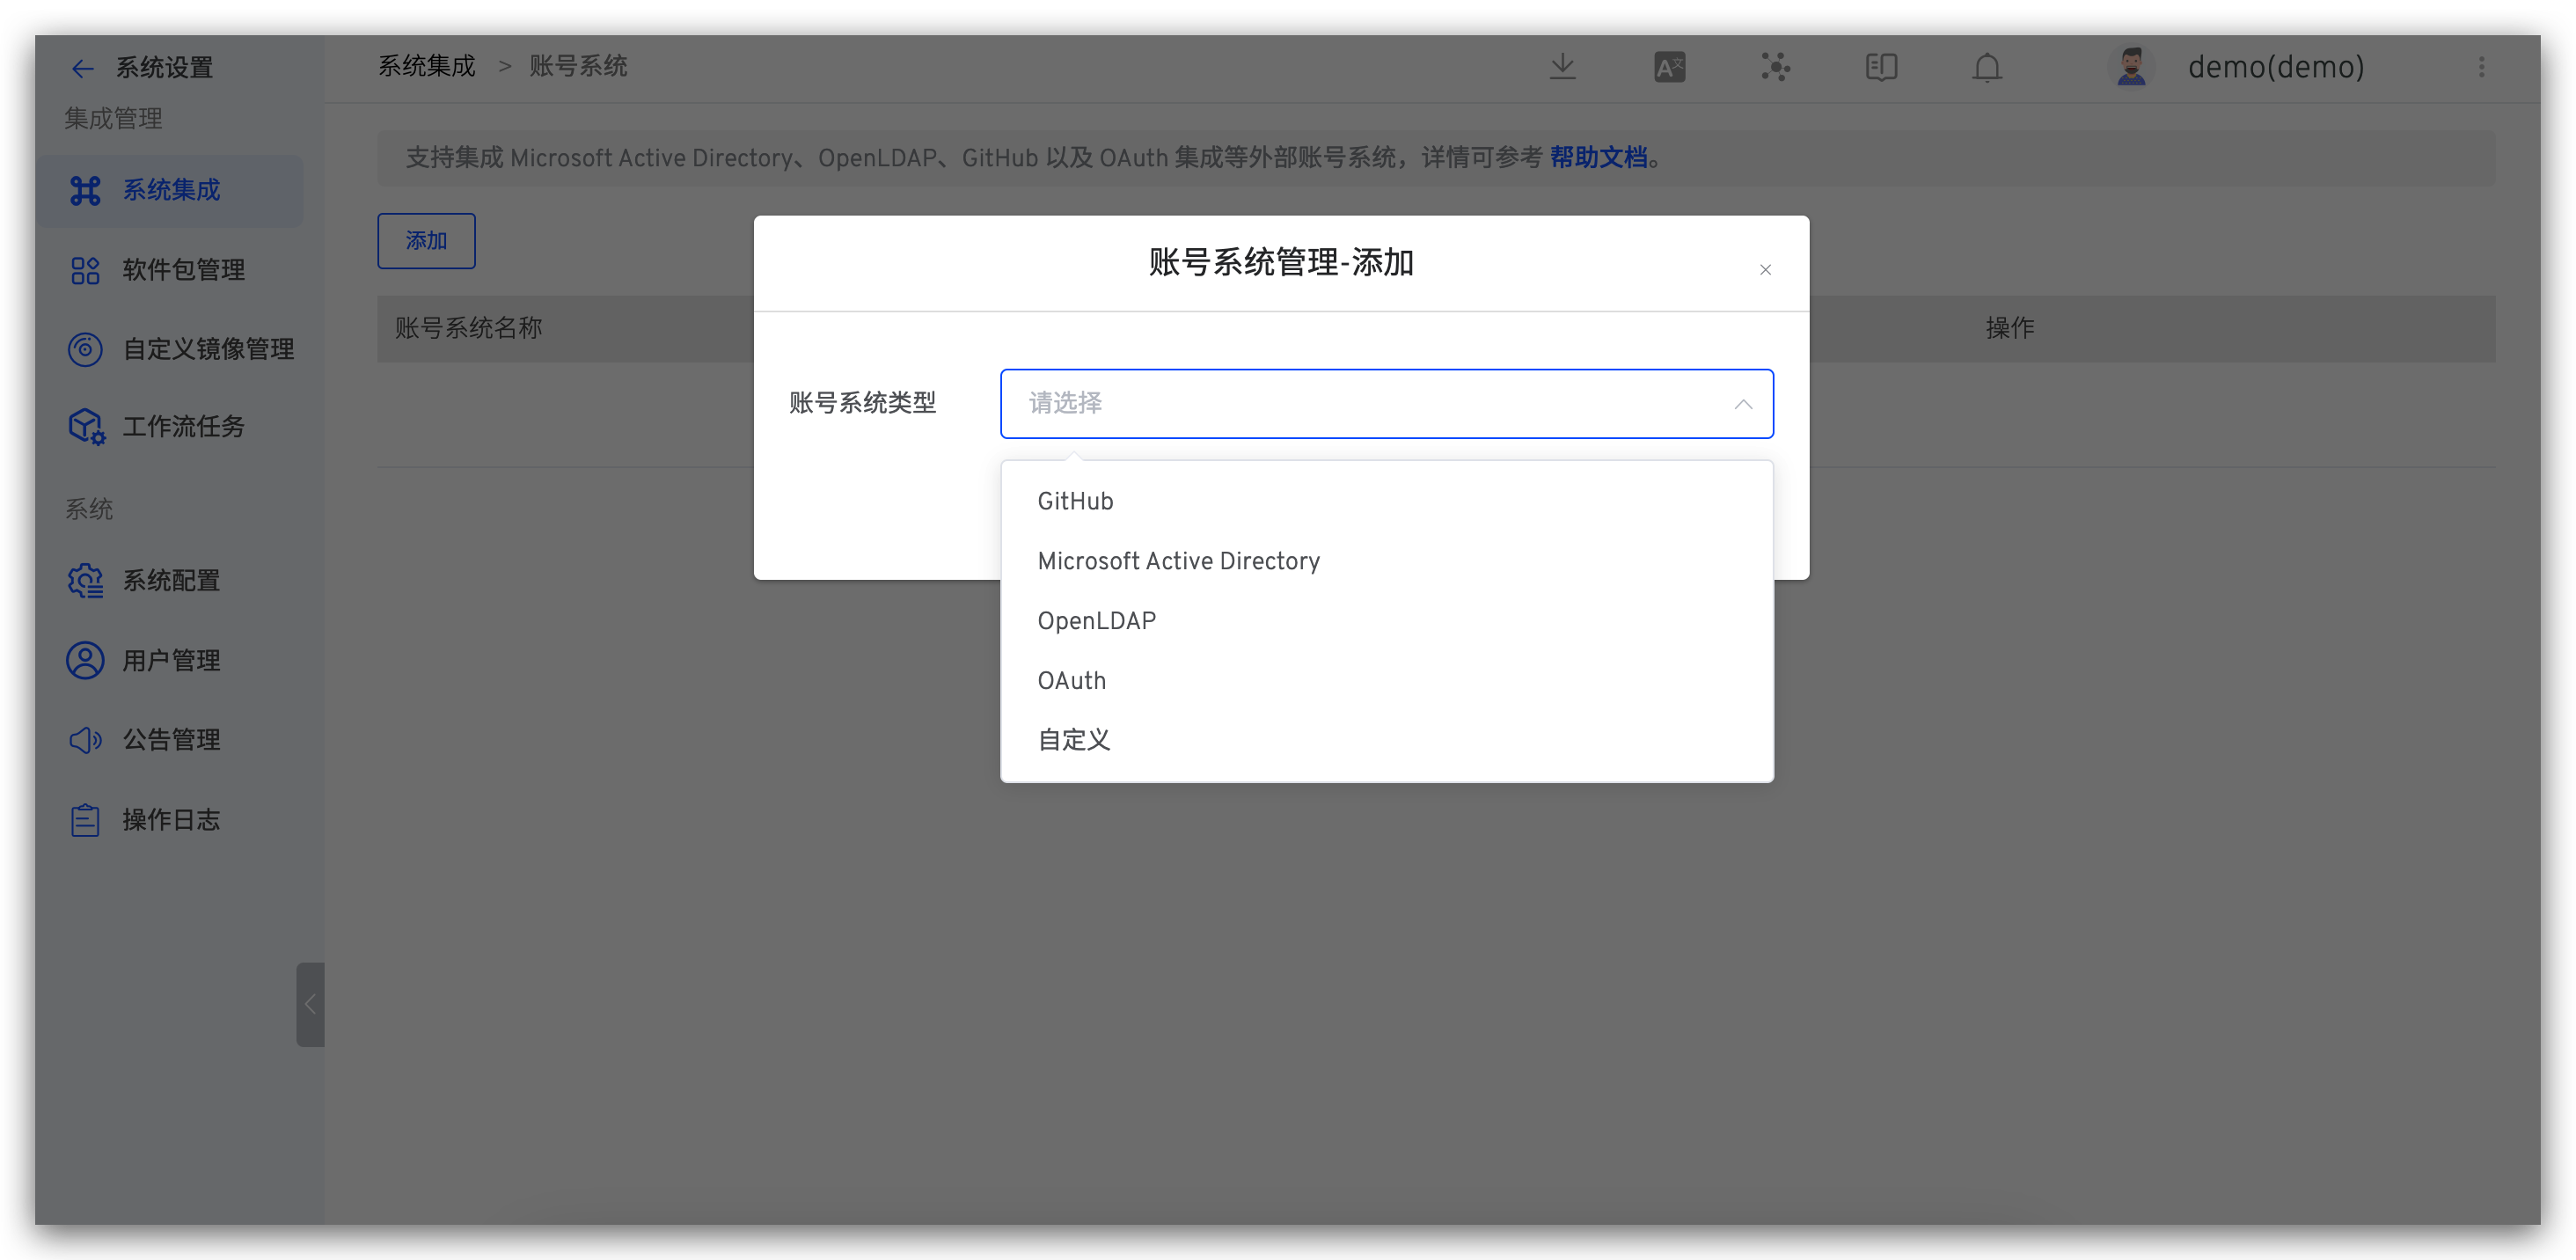Click the download icon in top bar
This screenshot has height=1260, width=2576.
[1562, 67]
